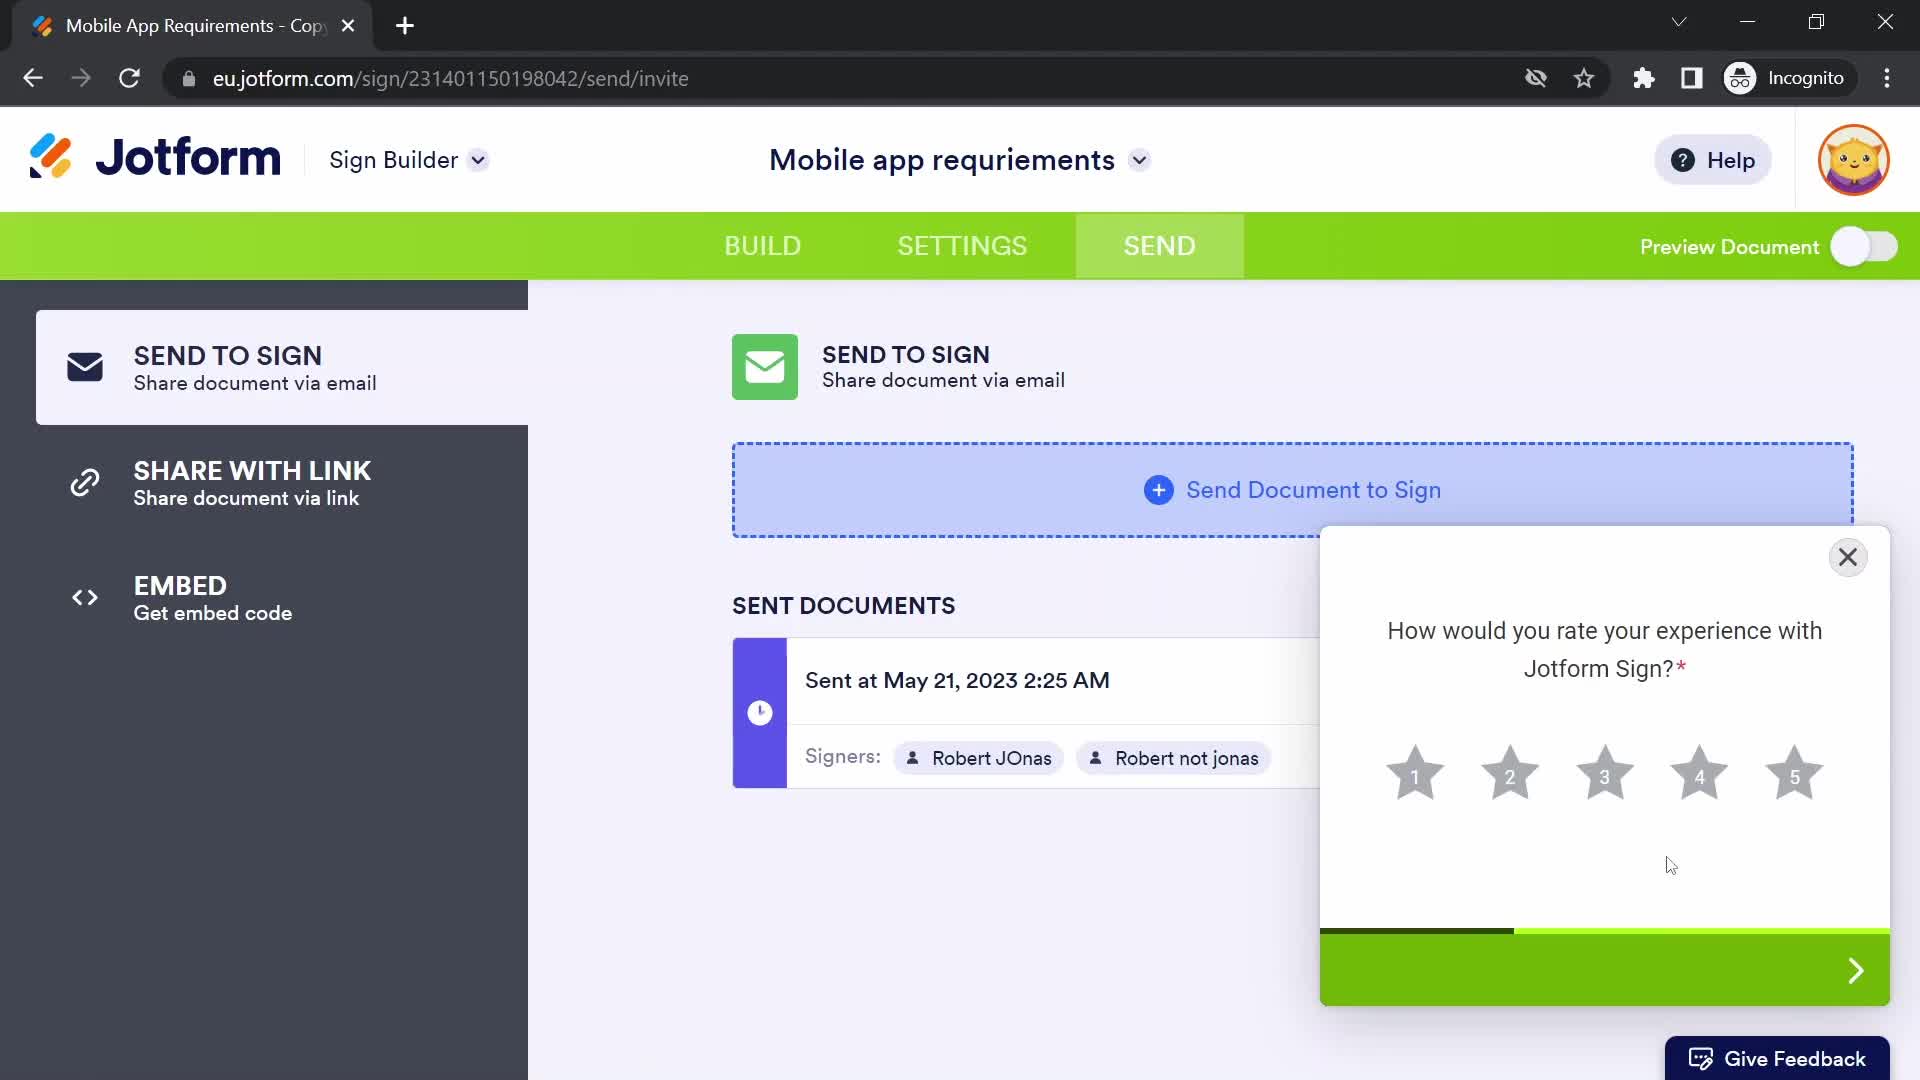Click the sent document timestamp entry
Viewport: 1920px width, 1080px height.
click(x=956, y=680)
